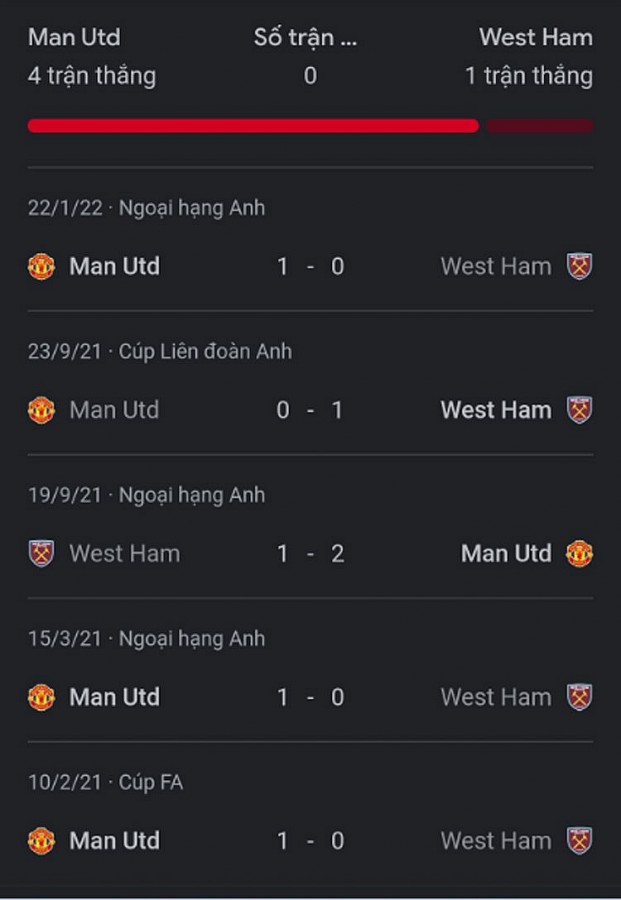Select the Man Utd crest in the 15/3/21 match

(x=42, y=697)
